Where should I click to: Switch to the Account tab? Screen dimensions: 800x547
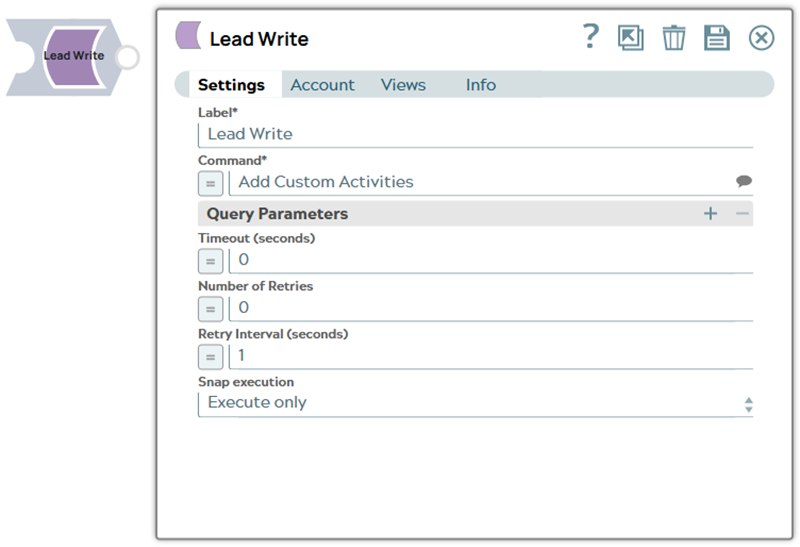(x=322, y=85)
